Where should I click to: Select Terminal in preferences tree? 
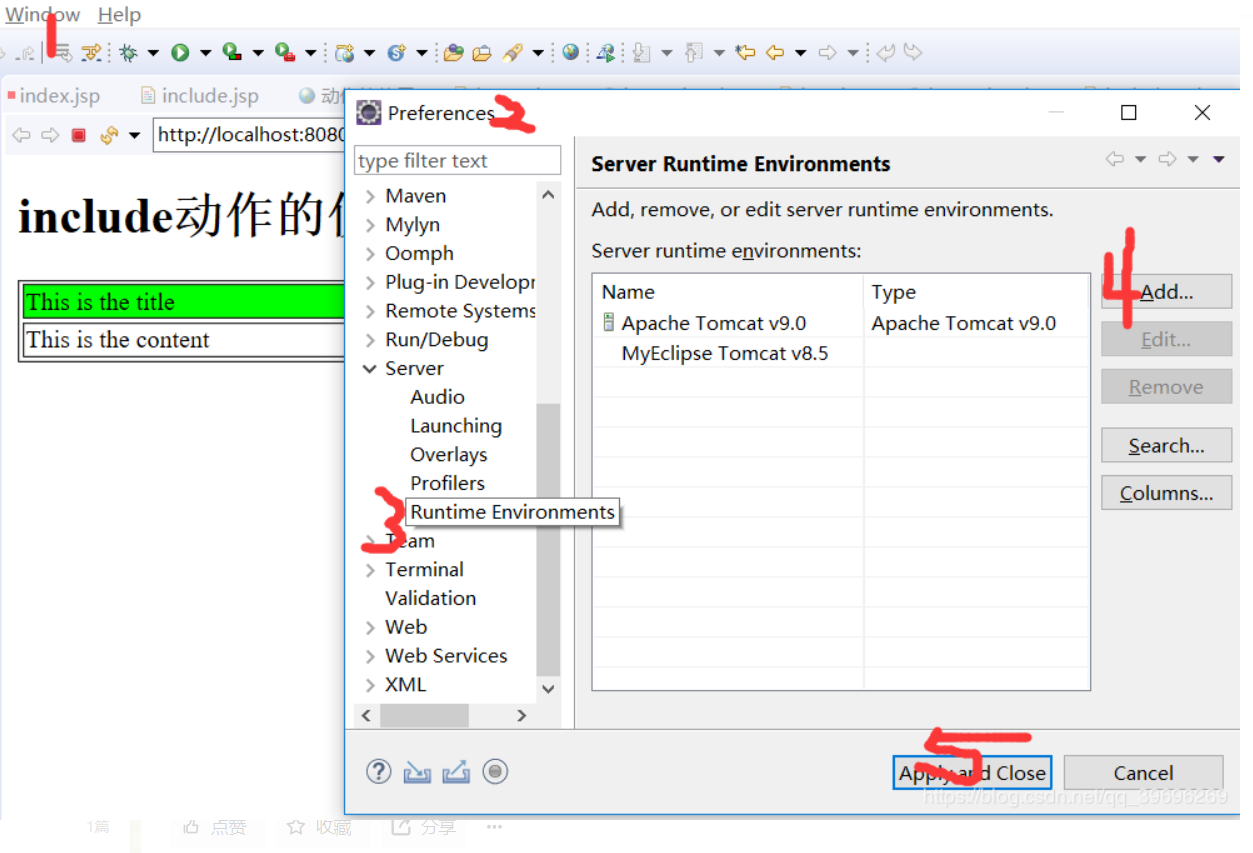point(424,569)
